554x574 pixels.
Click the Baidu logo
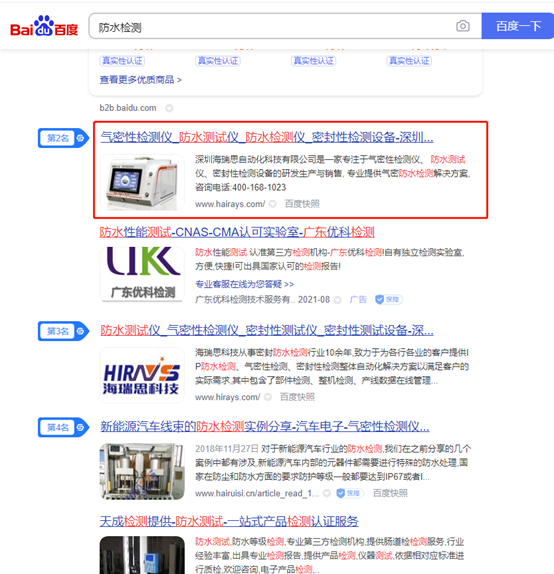(44, 26)
